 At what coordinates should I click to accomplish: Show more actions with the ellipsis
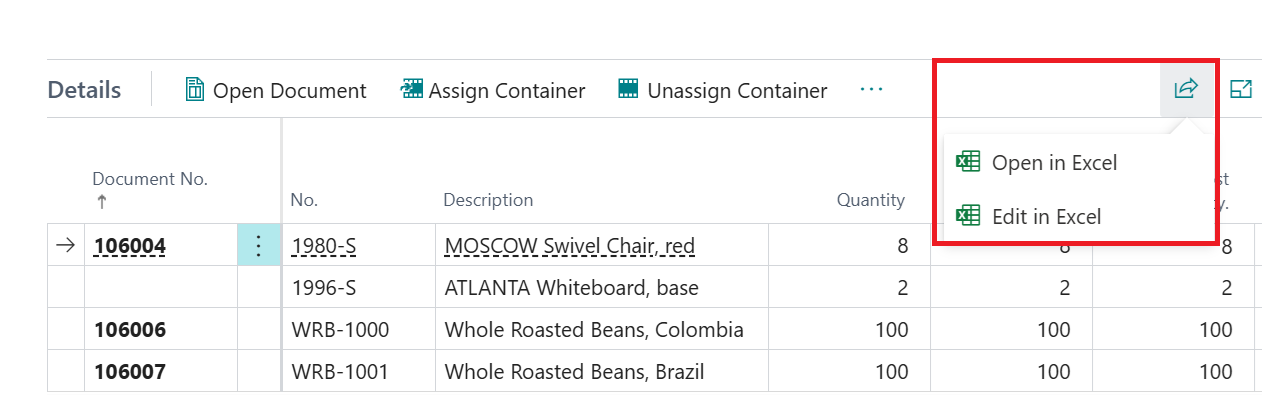coord(871,90)
